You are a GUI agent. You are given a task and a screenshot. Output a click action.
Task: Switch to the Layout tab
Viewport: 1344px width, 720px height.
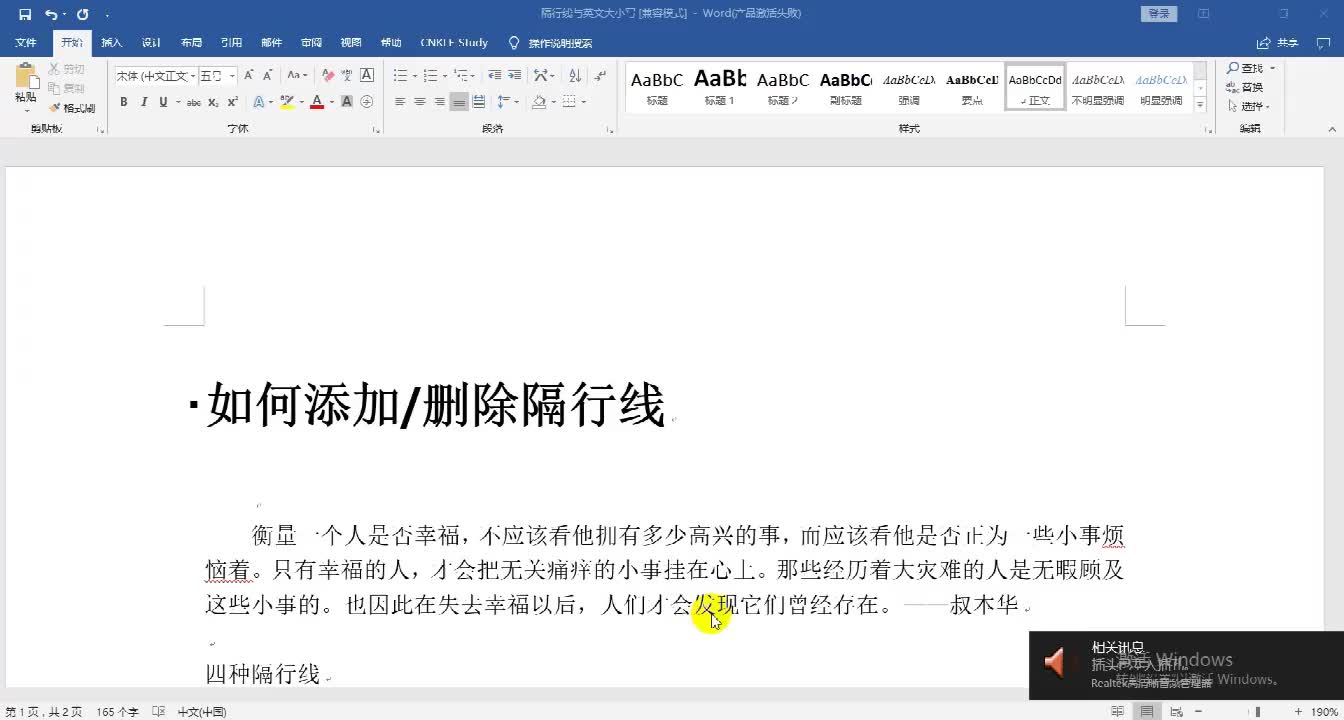pyautogui.click(x=191, y=43)
